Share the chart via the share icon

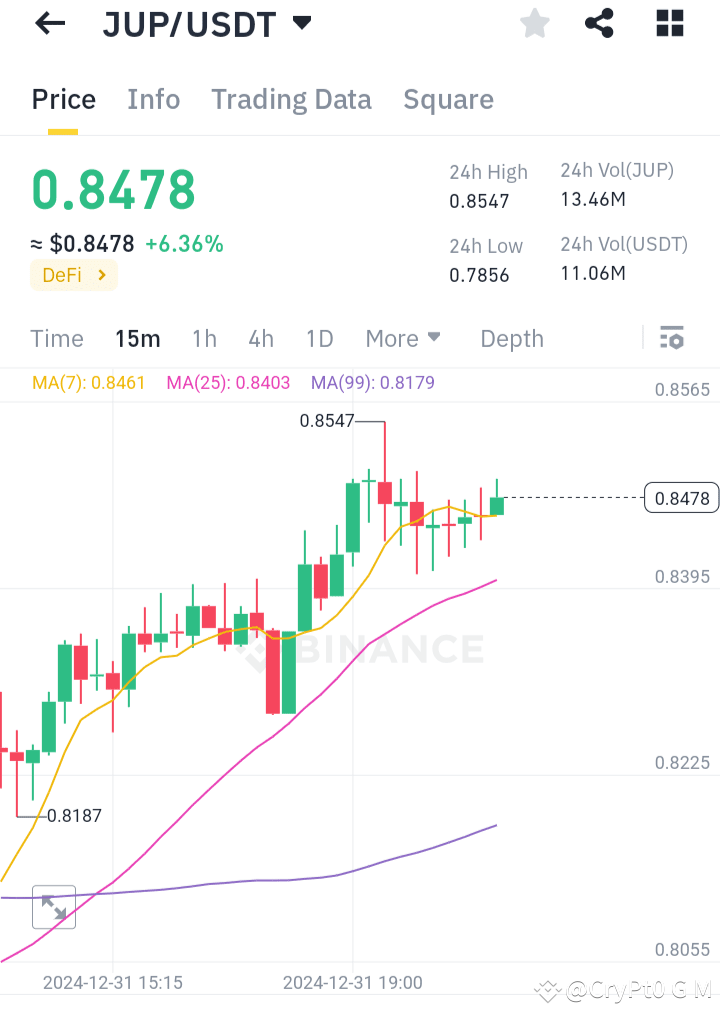(x=599, y=23)
